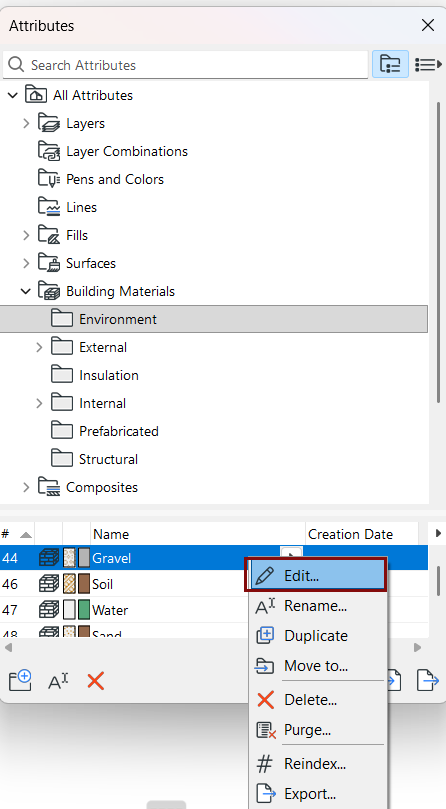
Task: Sort by the Name column header
Action: tap(198, 534)
